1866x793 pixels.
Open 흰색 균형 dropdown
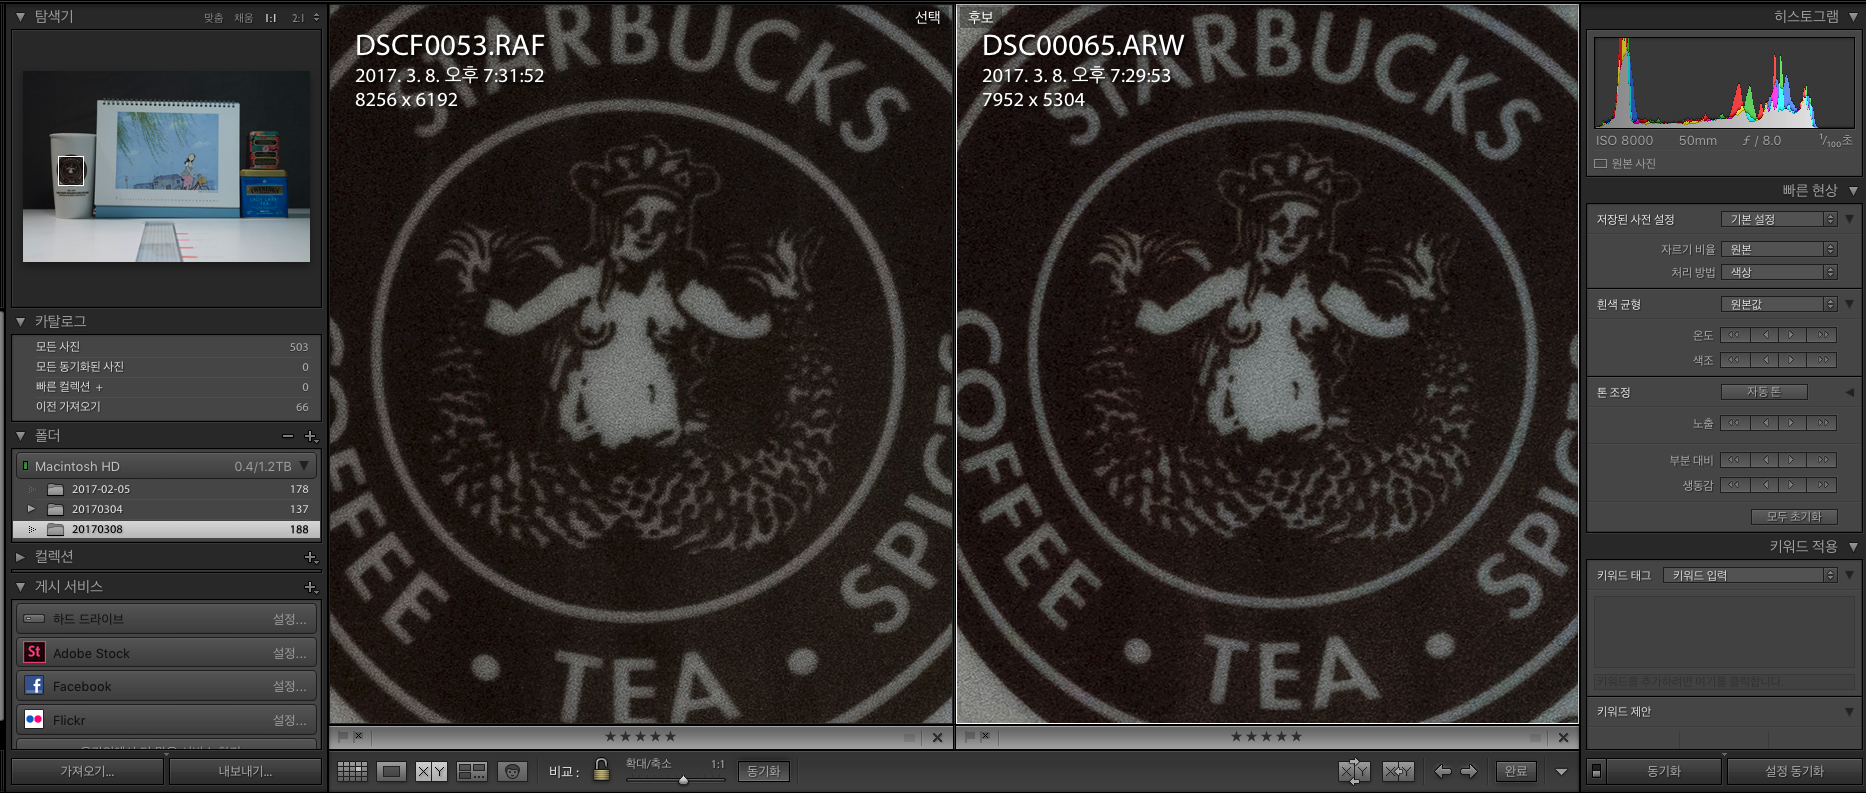(x=1779, y=304)
